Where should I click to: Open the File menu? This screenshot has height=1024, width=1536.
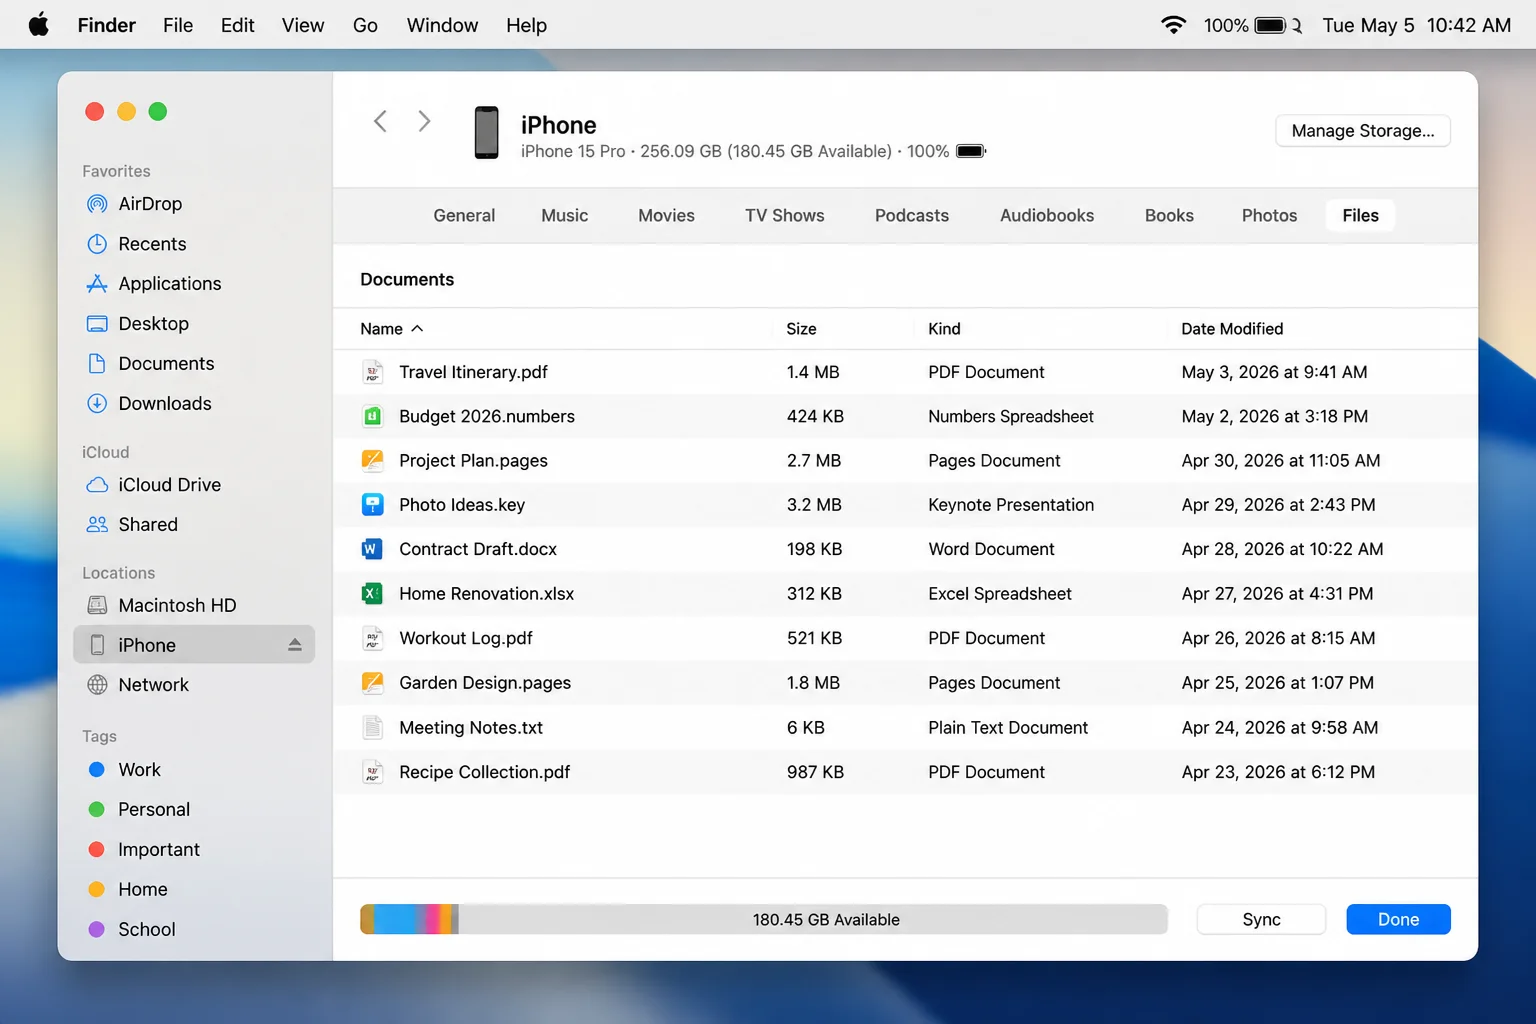(x=178, y=25)
